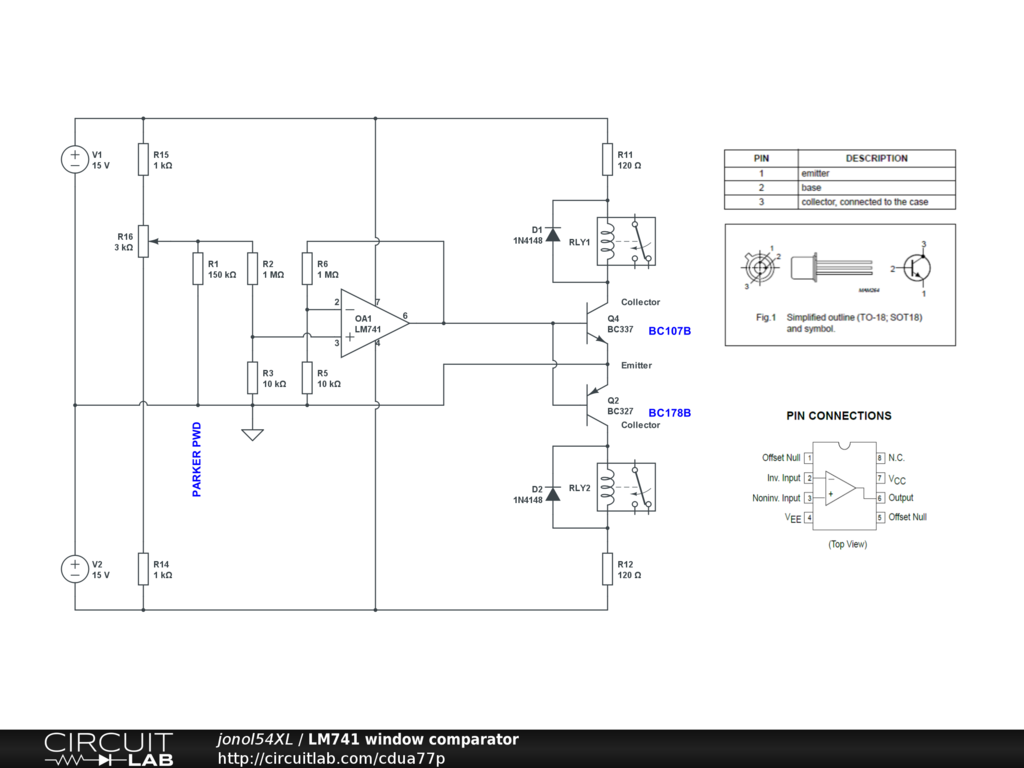Screen dimensions: 1024x768
Task: Click the D1 1N4148 diode symbol
Action: (552, 234)
